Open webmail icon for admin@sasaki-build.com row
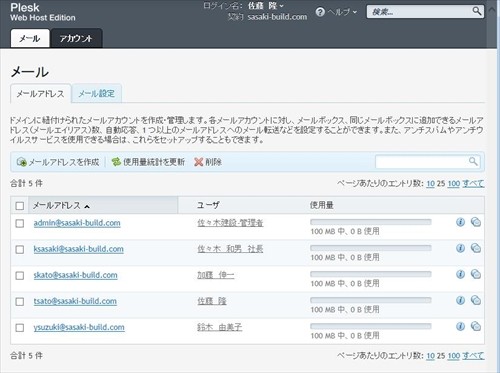Viewport: 500px width, 373px height. [x=476, y=222]
